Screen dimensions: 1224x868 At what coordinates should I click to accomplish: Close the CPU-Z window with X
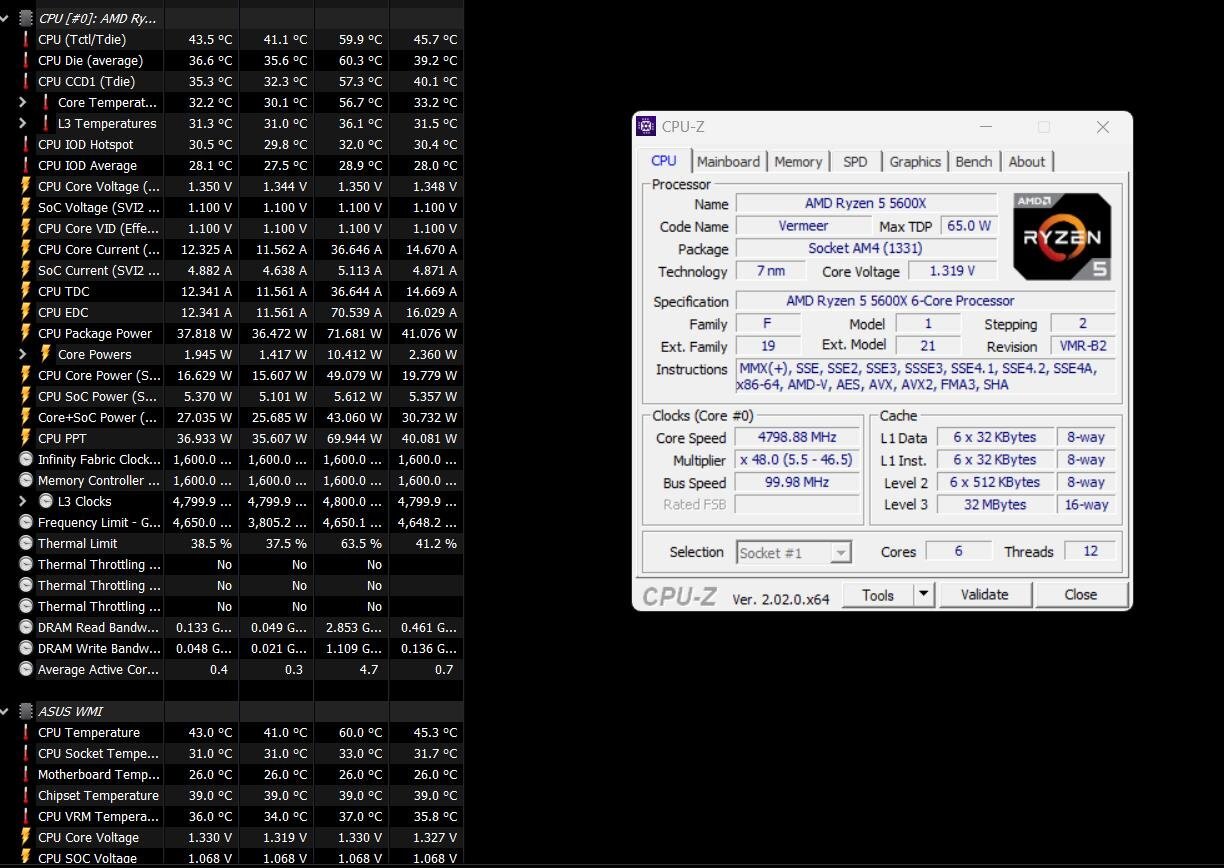pyautogui.click(x=1102, y=127)
